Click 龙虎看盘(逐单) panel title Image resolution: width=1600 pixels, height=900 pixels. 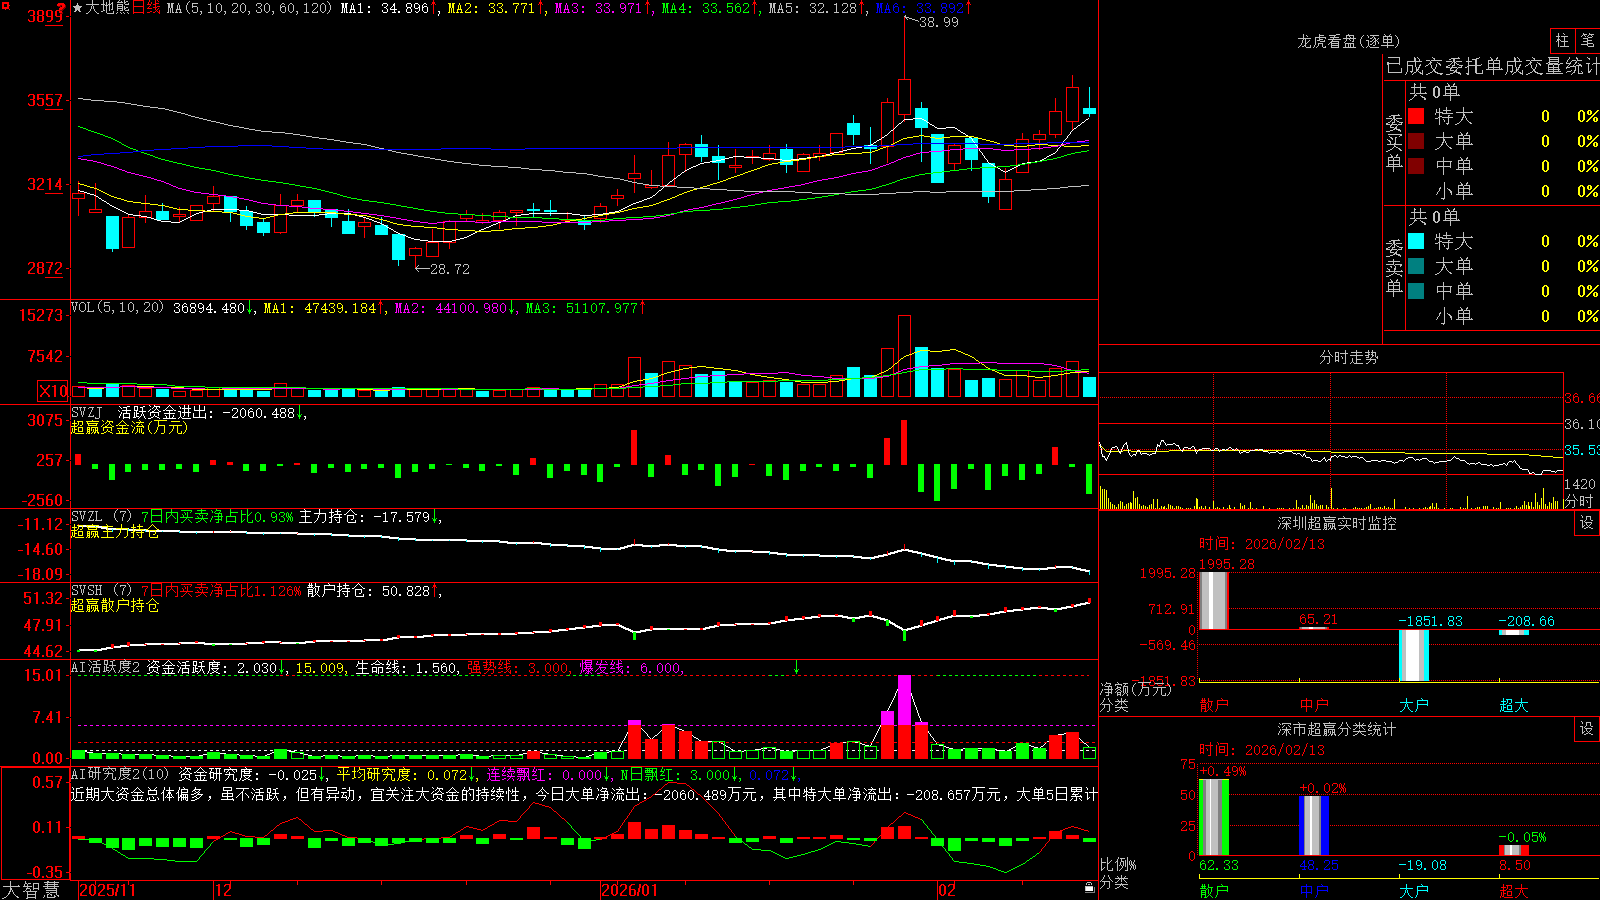1348,41
